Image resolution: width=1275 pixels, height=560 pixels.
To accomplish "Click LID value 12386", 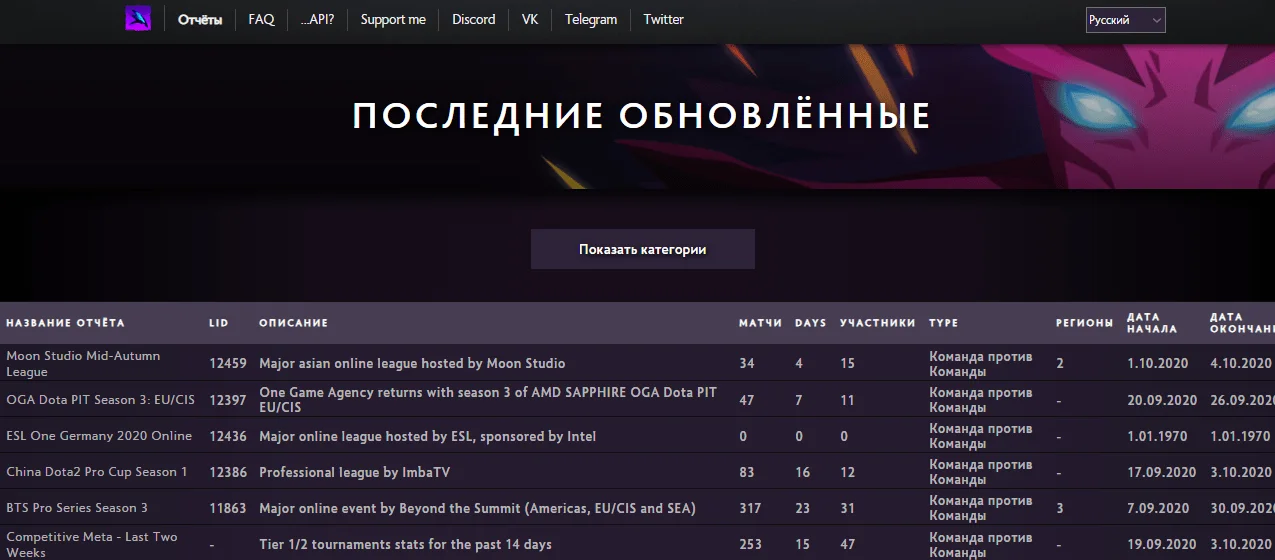I will click(x=228, y=471).
